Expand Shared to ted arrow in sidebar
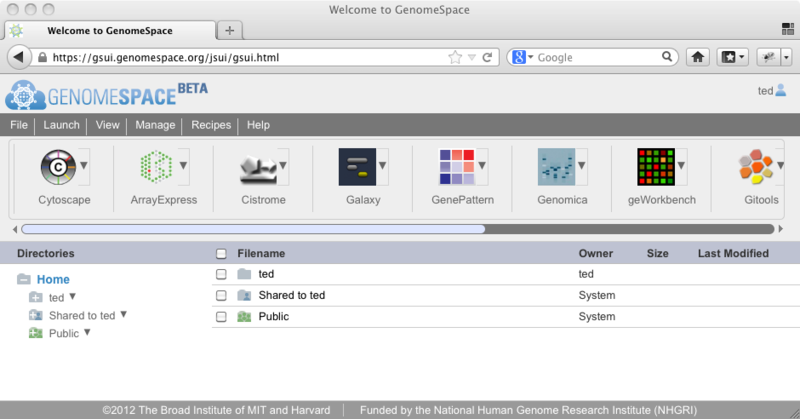This screenshot has width=800, height=419. [124, 315]
